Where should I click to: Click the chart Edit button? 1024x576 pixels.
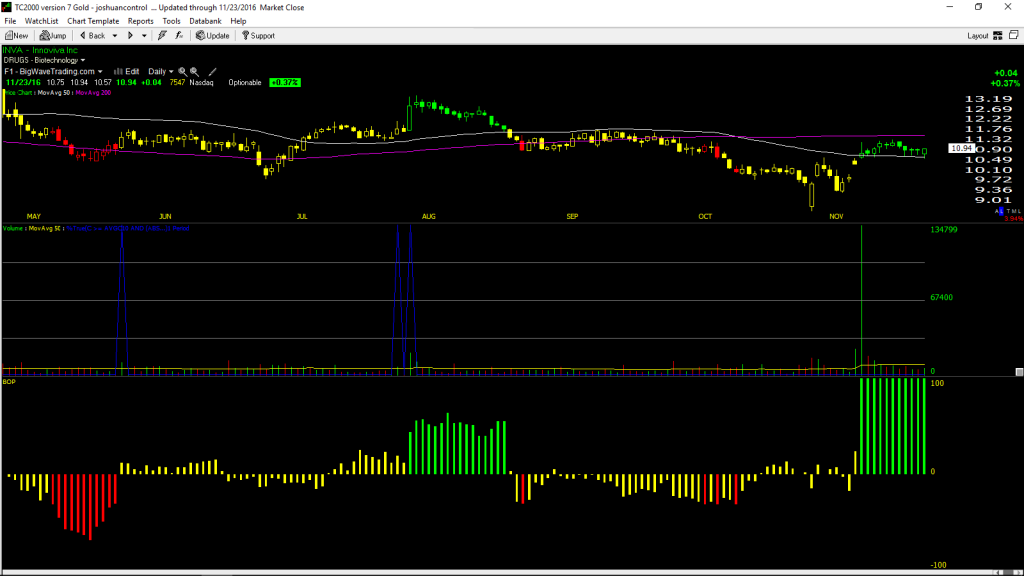tap(127, 71)
